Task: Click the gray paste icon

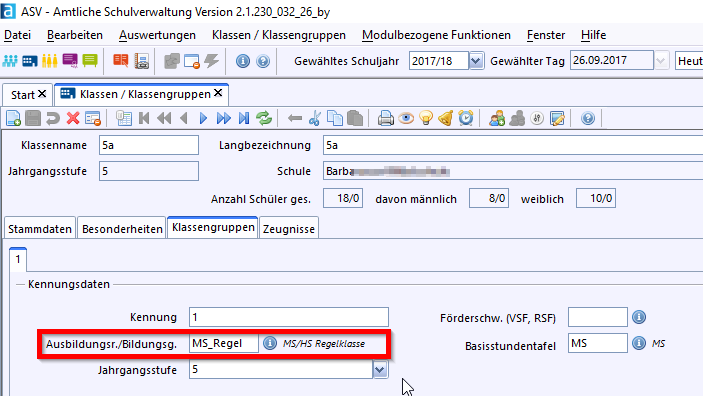Action: [355, 118]
